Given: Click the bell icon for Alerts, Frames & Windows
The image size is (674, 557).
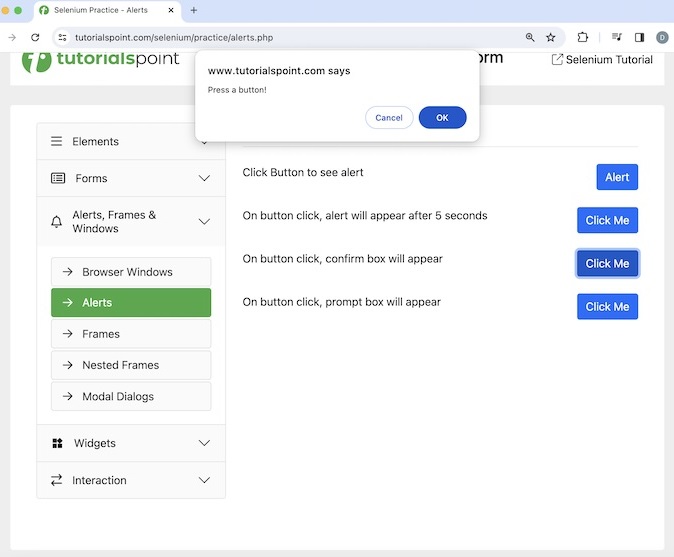Looking at the screenshot, I should [x=56, y=222].
